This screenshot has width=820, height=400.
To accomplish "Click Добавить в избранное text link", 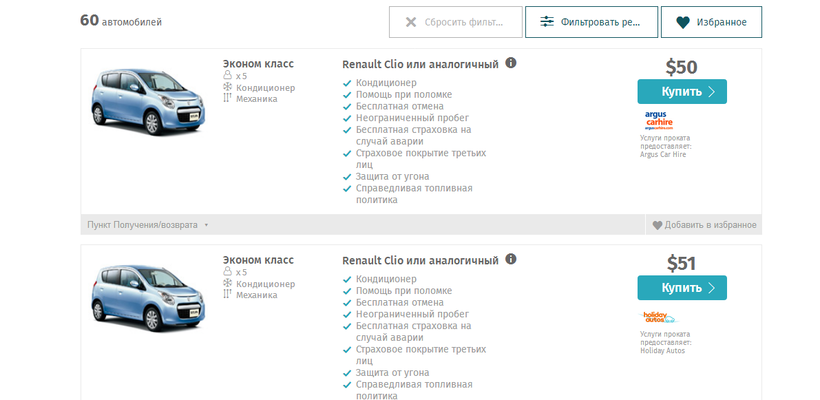I will coord(710,225).
